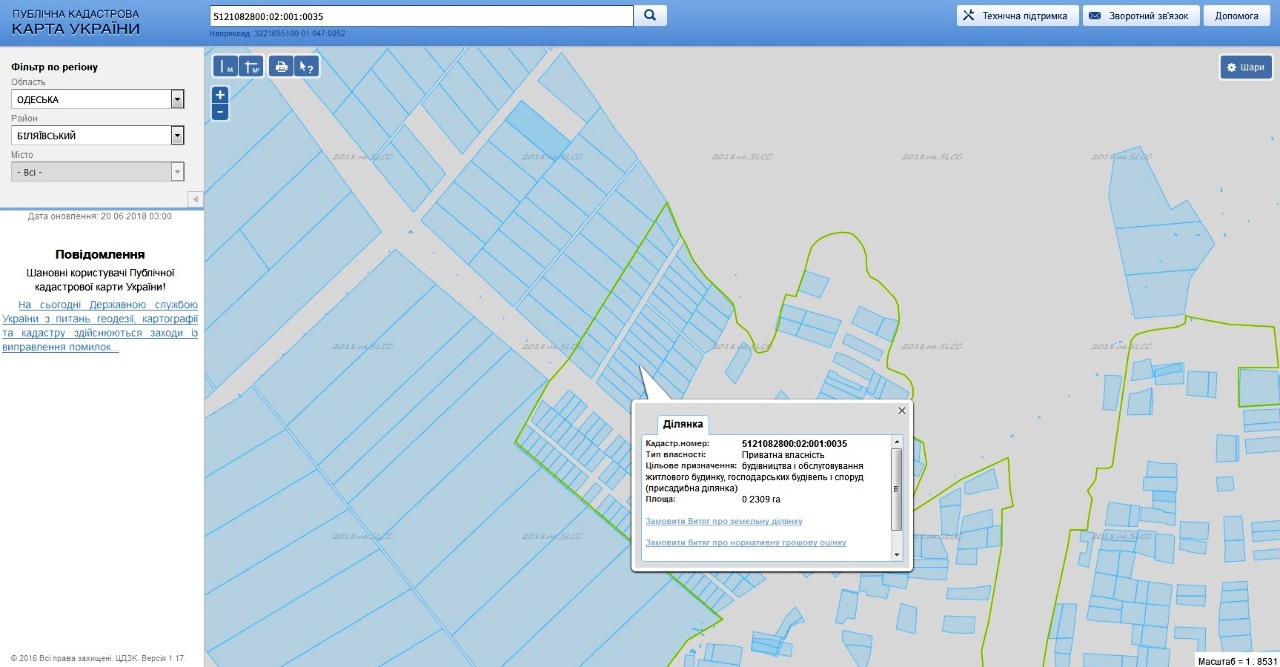Zoom in with the plus button
This screenshot has height=667, width=1280.
[x=220, y=95]
